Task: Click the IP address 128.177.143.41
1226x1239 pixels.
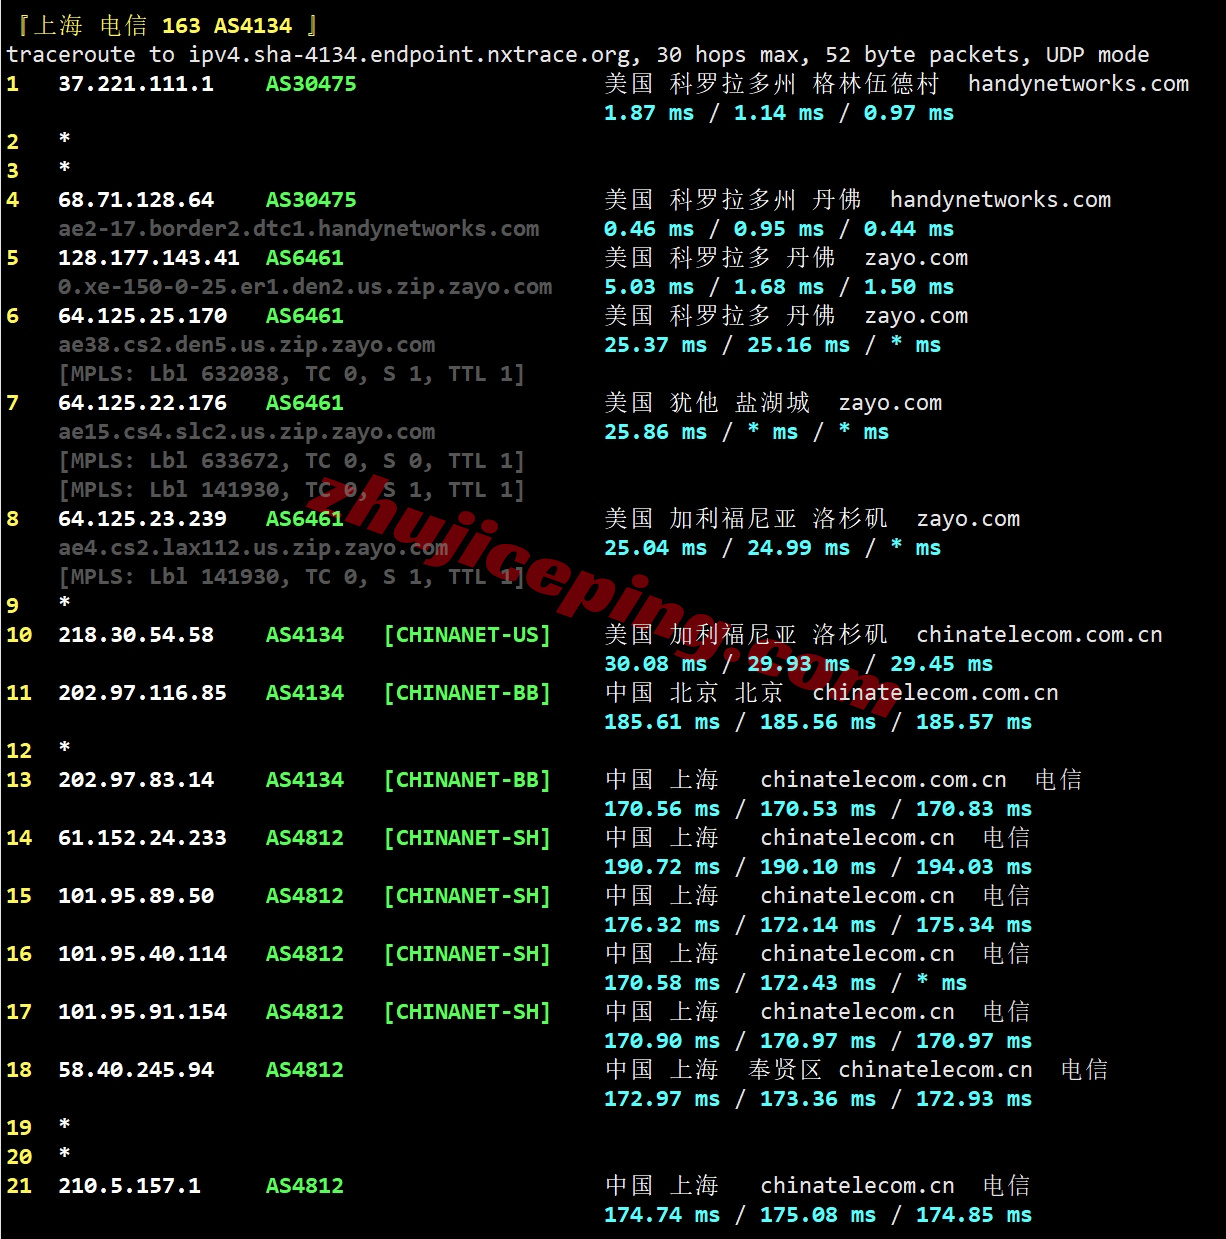Action: (148, 258)
